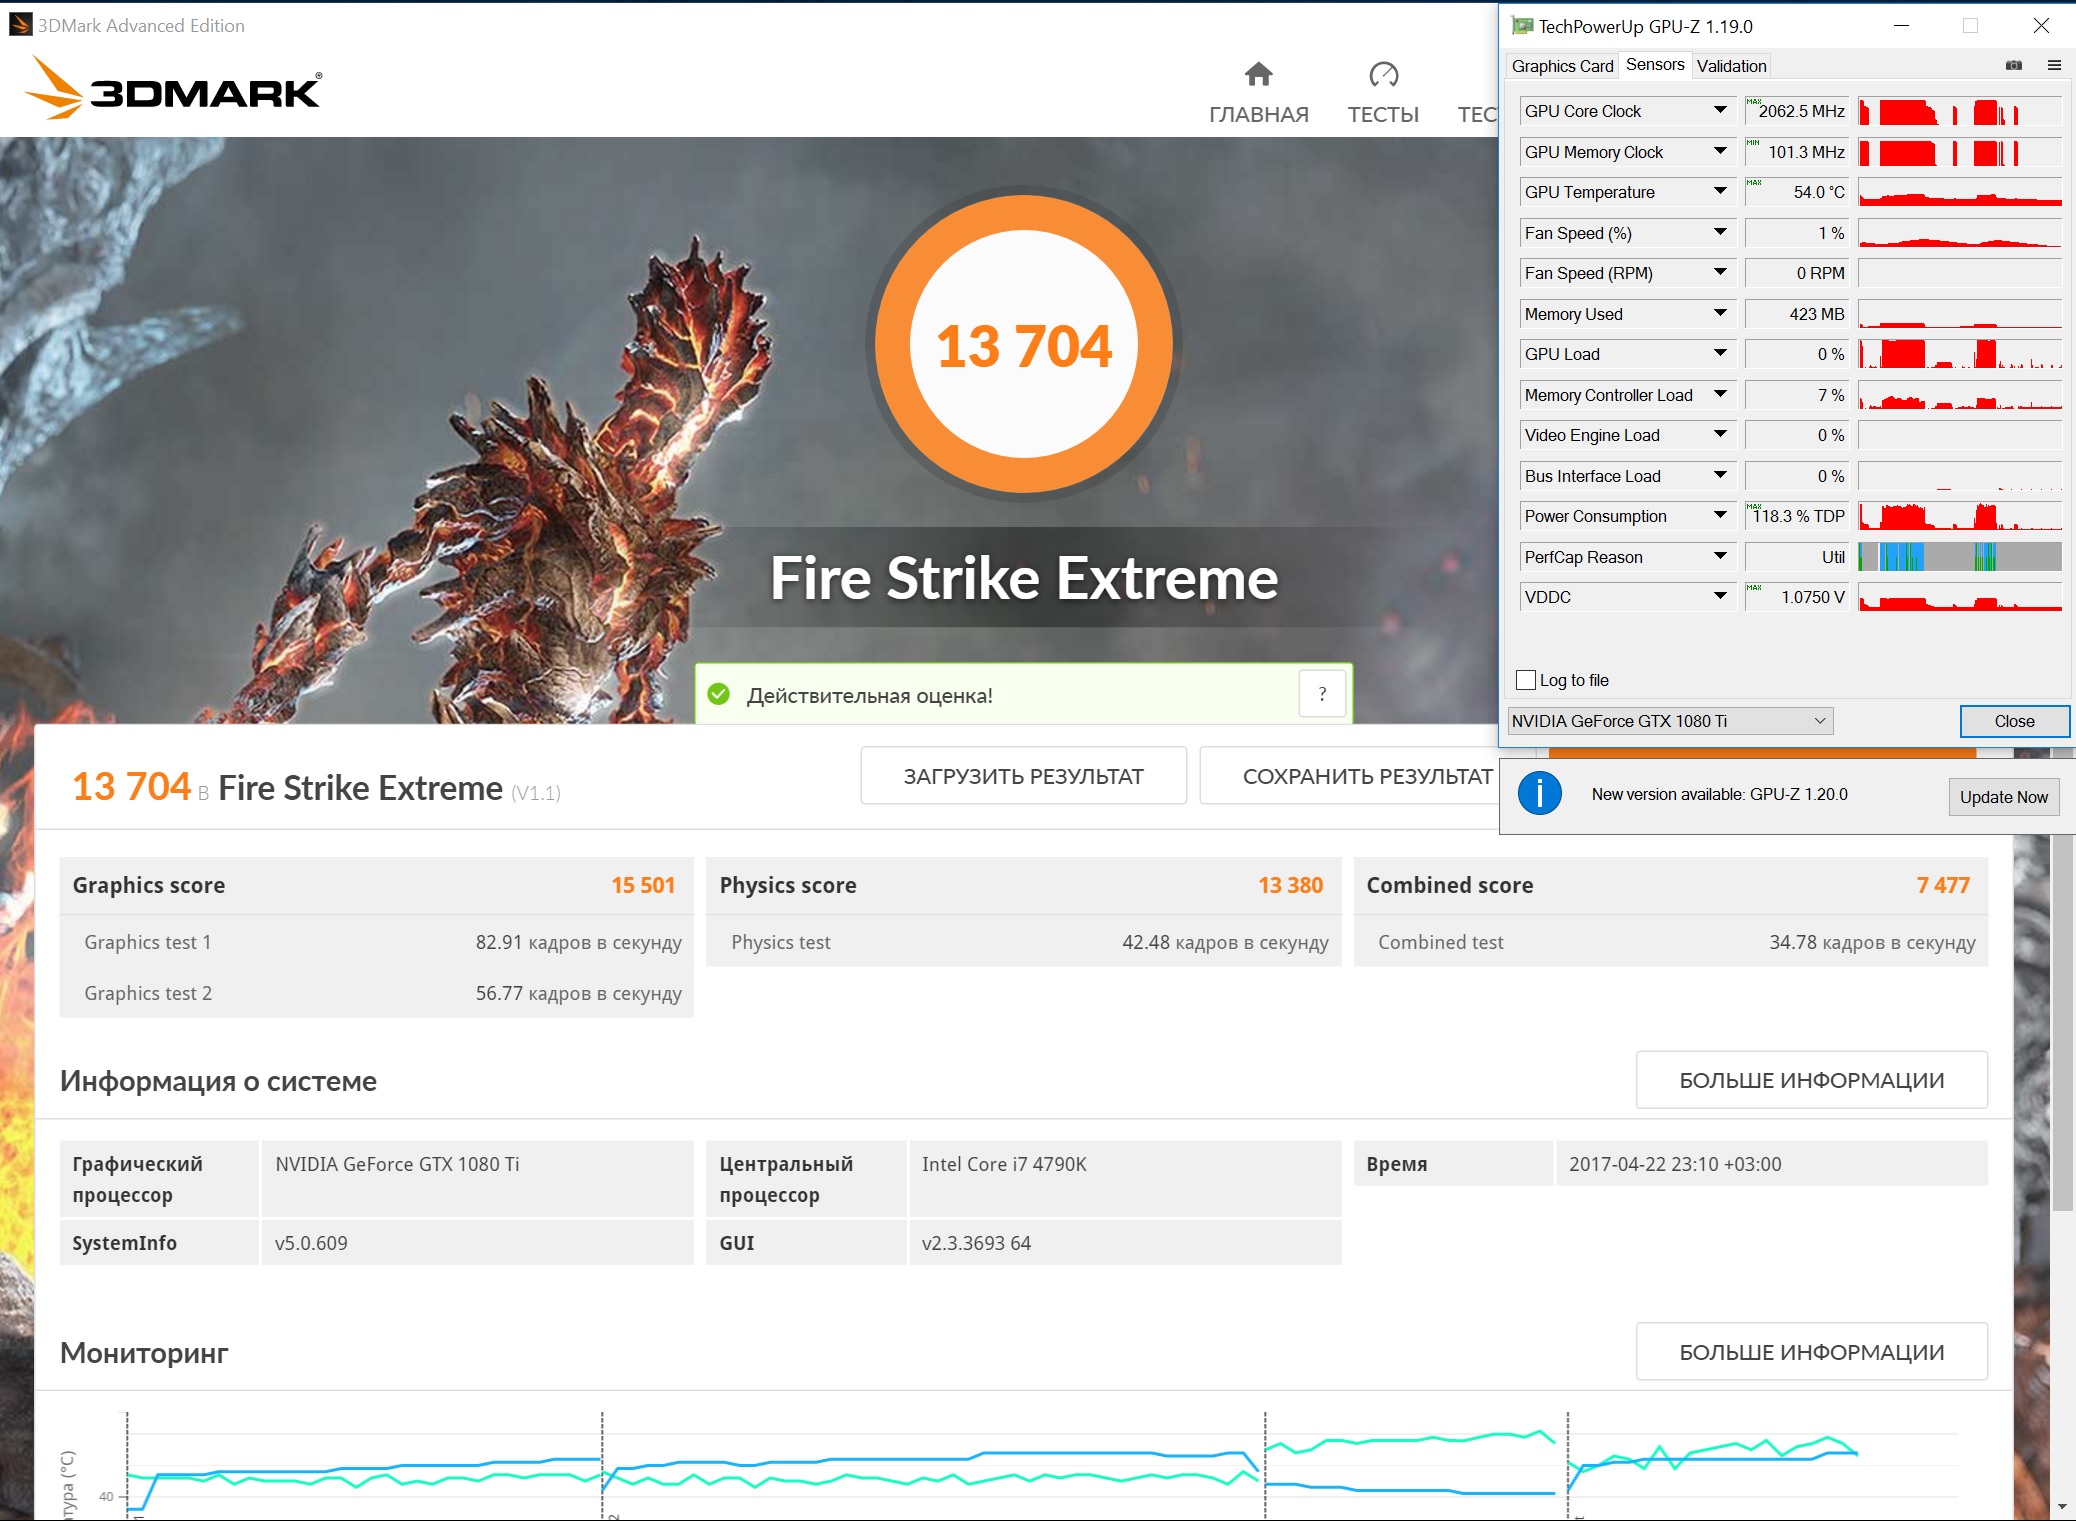
Task: Open the GPU Temperature sensor dropdown
Action: (1720, 192)
